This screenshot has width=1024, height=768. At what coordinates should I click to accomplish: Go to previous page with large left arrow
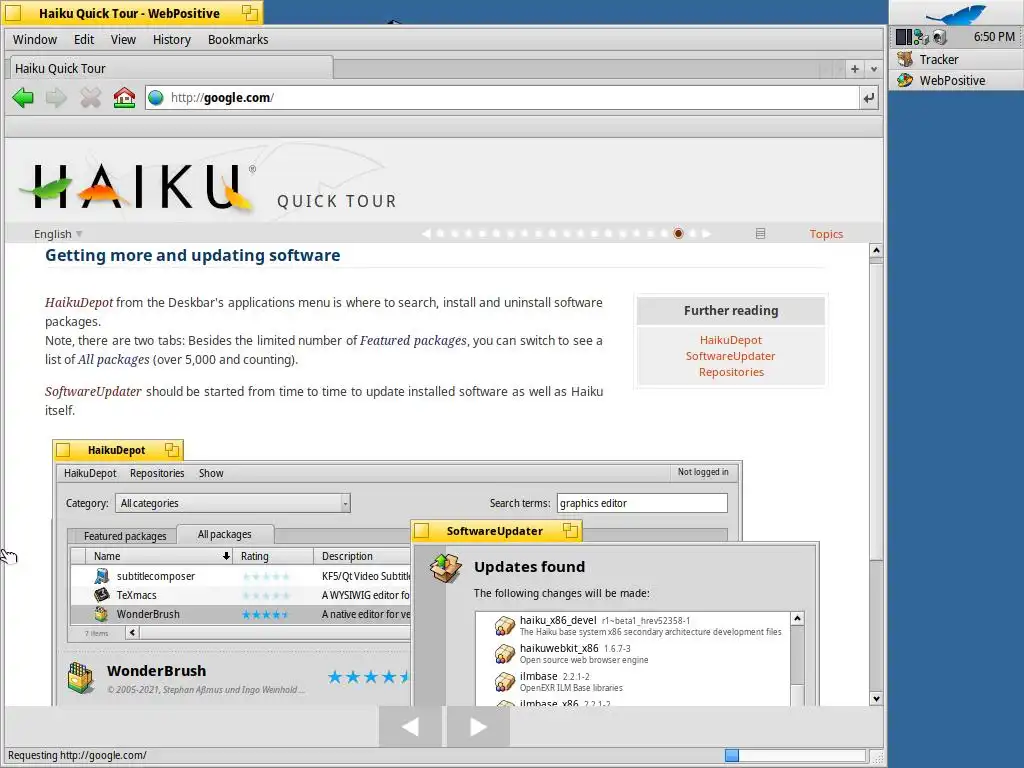[x=410, y=726]
